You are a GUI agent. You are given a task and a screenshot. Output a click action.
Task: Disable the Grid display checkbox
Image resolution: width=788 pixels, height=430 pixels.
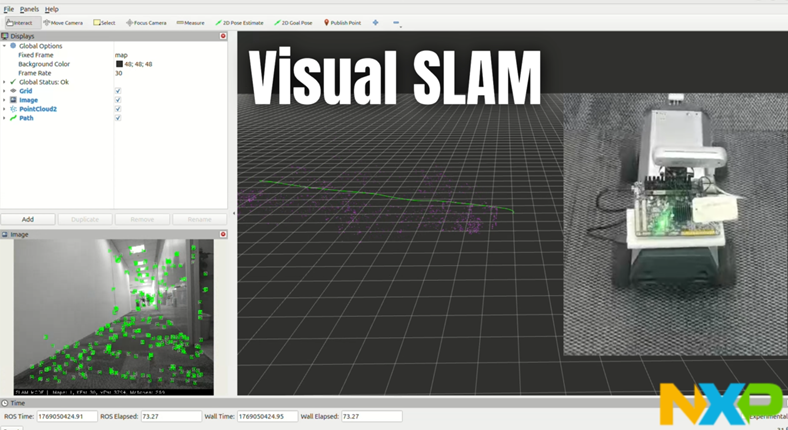[118, 91]
